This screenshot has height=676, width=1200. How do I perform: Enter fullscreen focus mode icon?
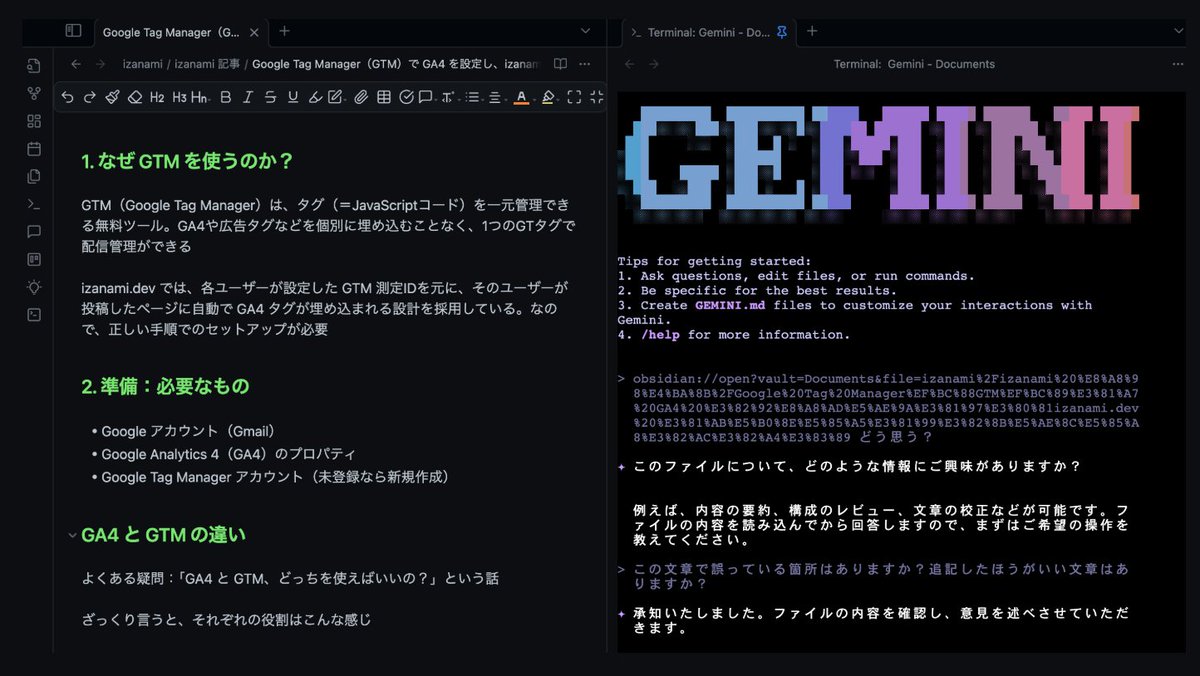(x=574, y=97)
